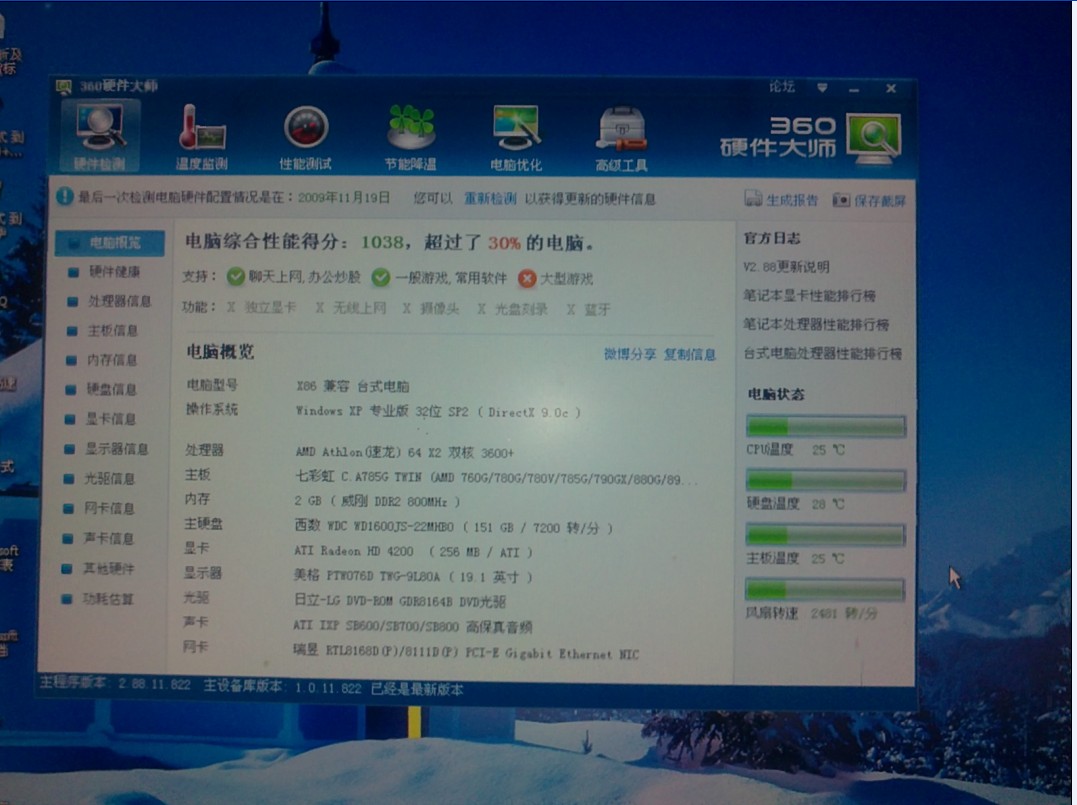Open the 高级工具 advanced tools
Screen dimensions: 1077x805
621,139
